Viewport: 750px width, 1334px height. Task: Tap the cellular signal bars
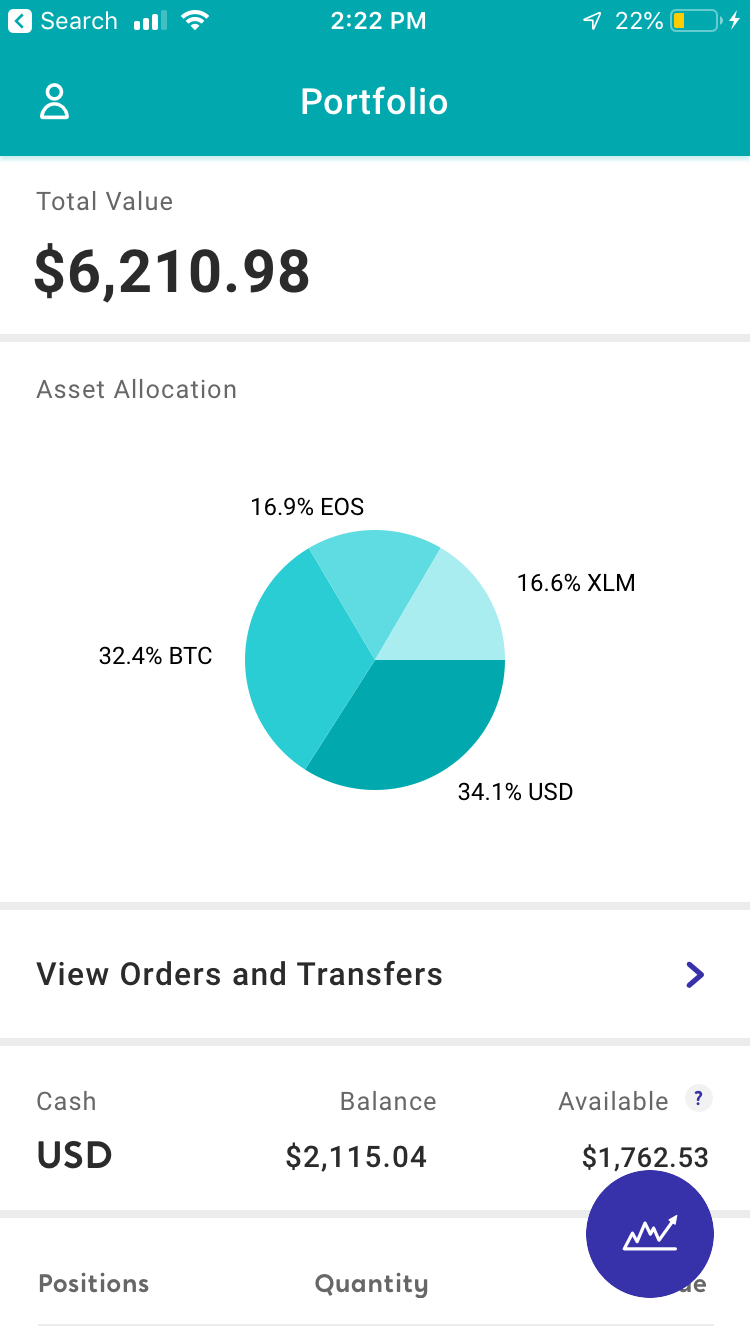tap(150, 21)
